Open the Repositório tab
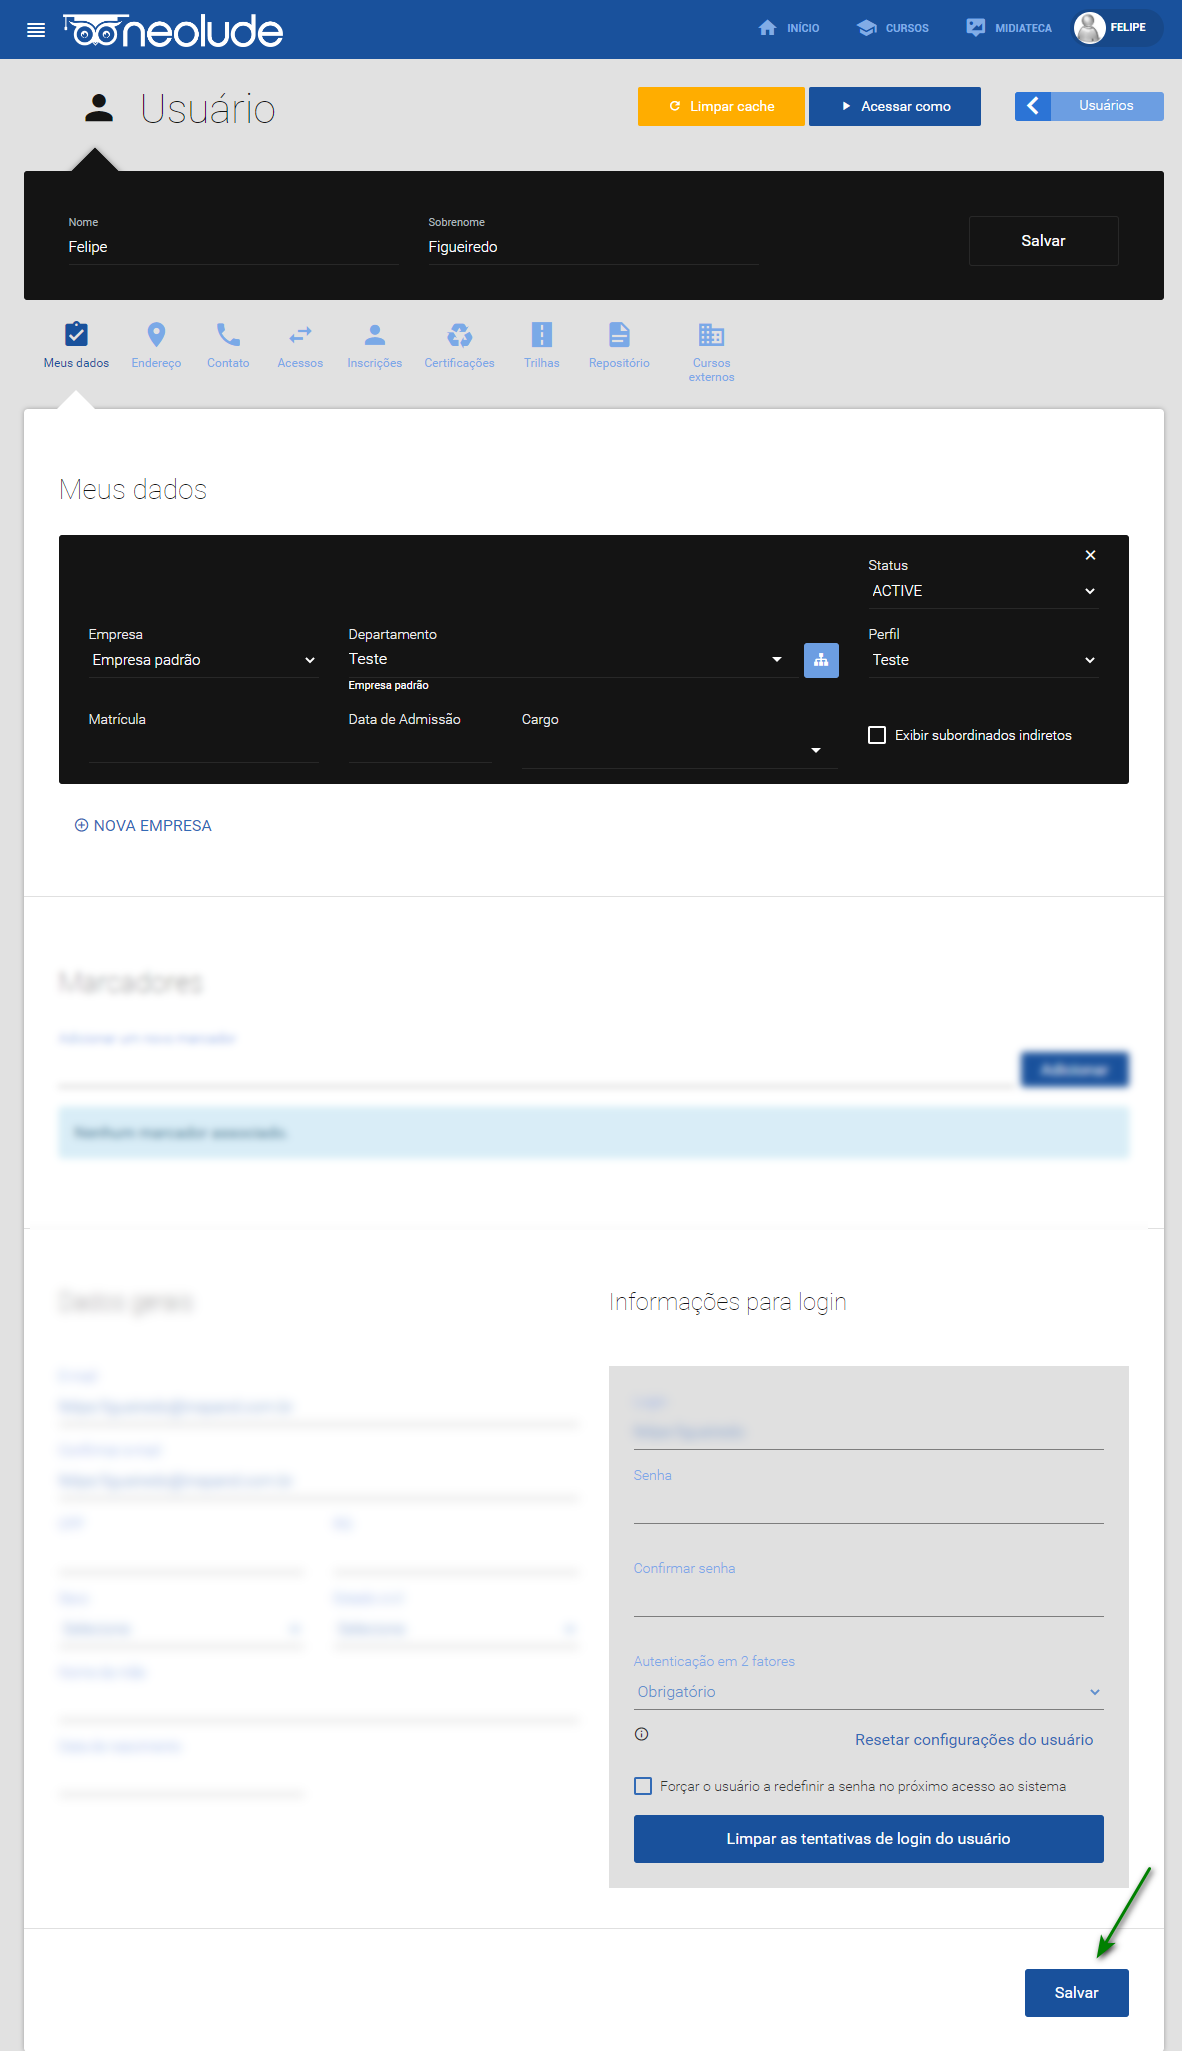 (x=619, y=346)
